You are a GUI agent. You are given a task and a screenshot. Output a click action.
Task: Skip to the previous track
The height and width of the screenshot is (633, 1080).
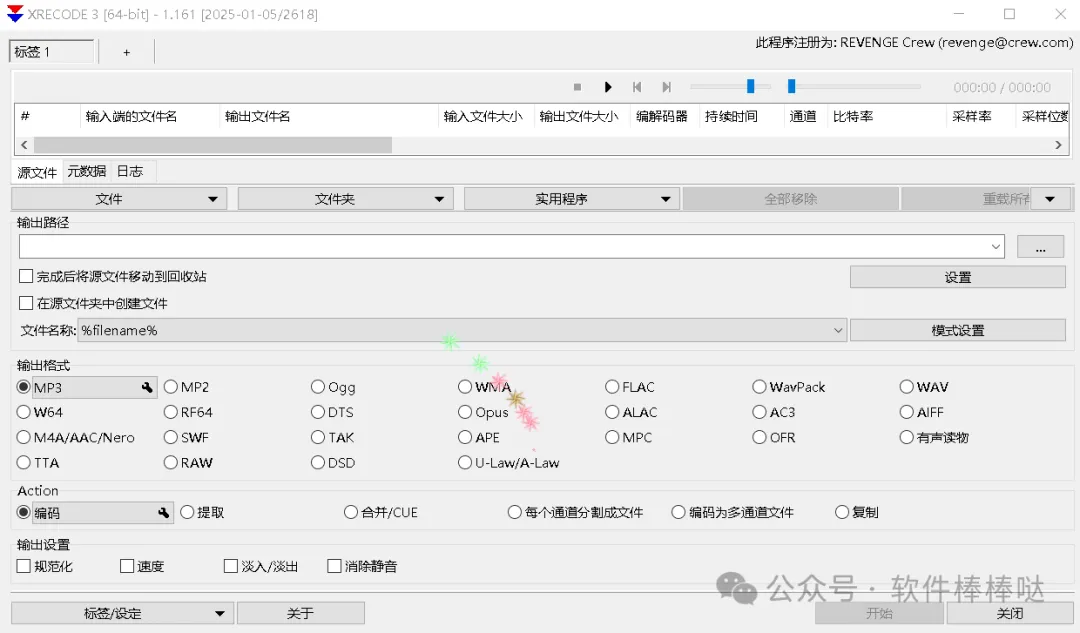coord(637,87)
